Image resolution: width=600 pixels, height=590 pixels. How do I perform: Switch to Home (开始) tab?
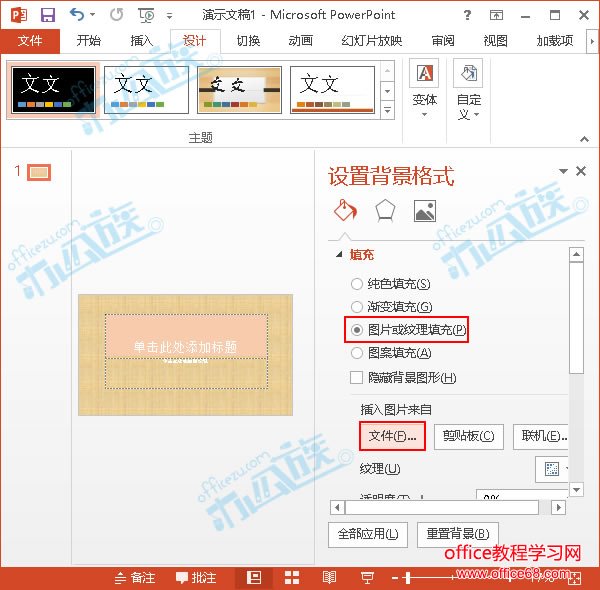click(x=89, y=41)
